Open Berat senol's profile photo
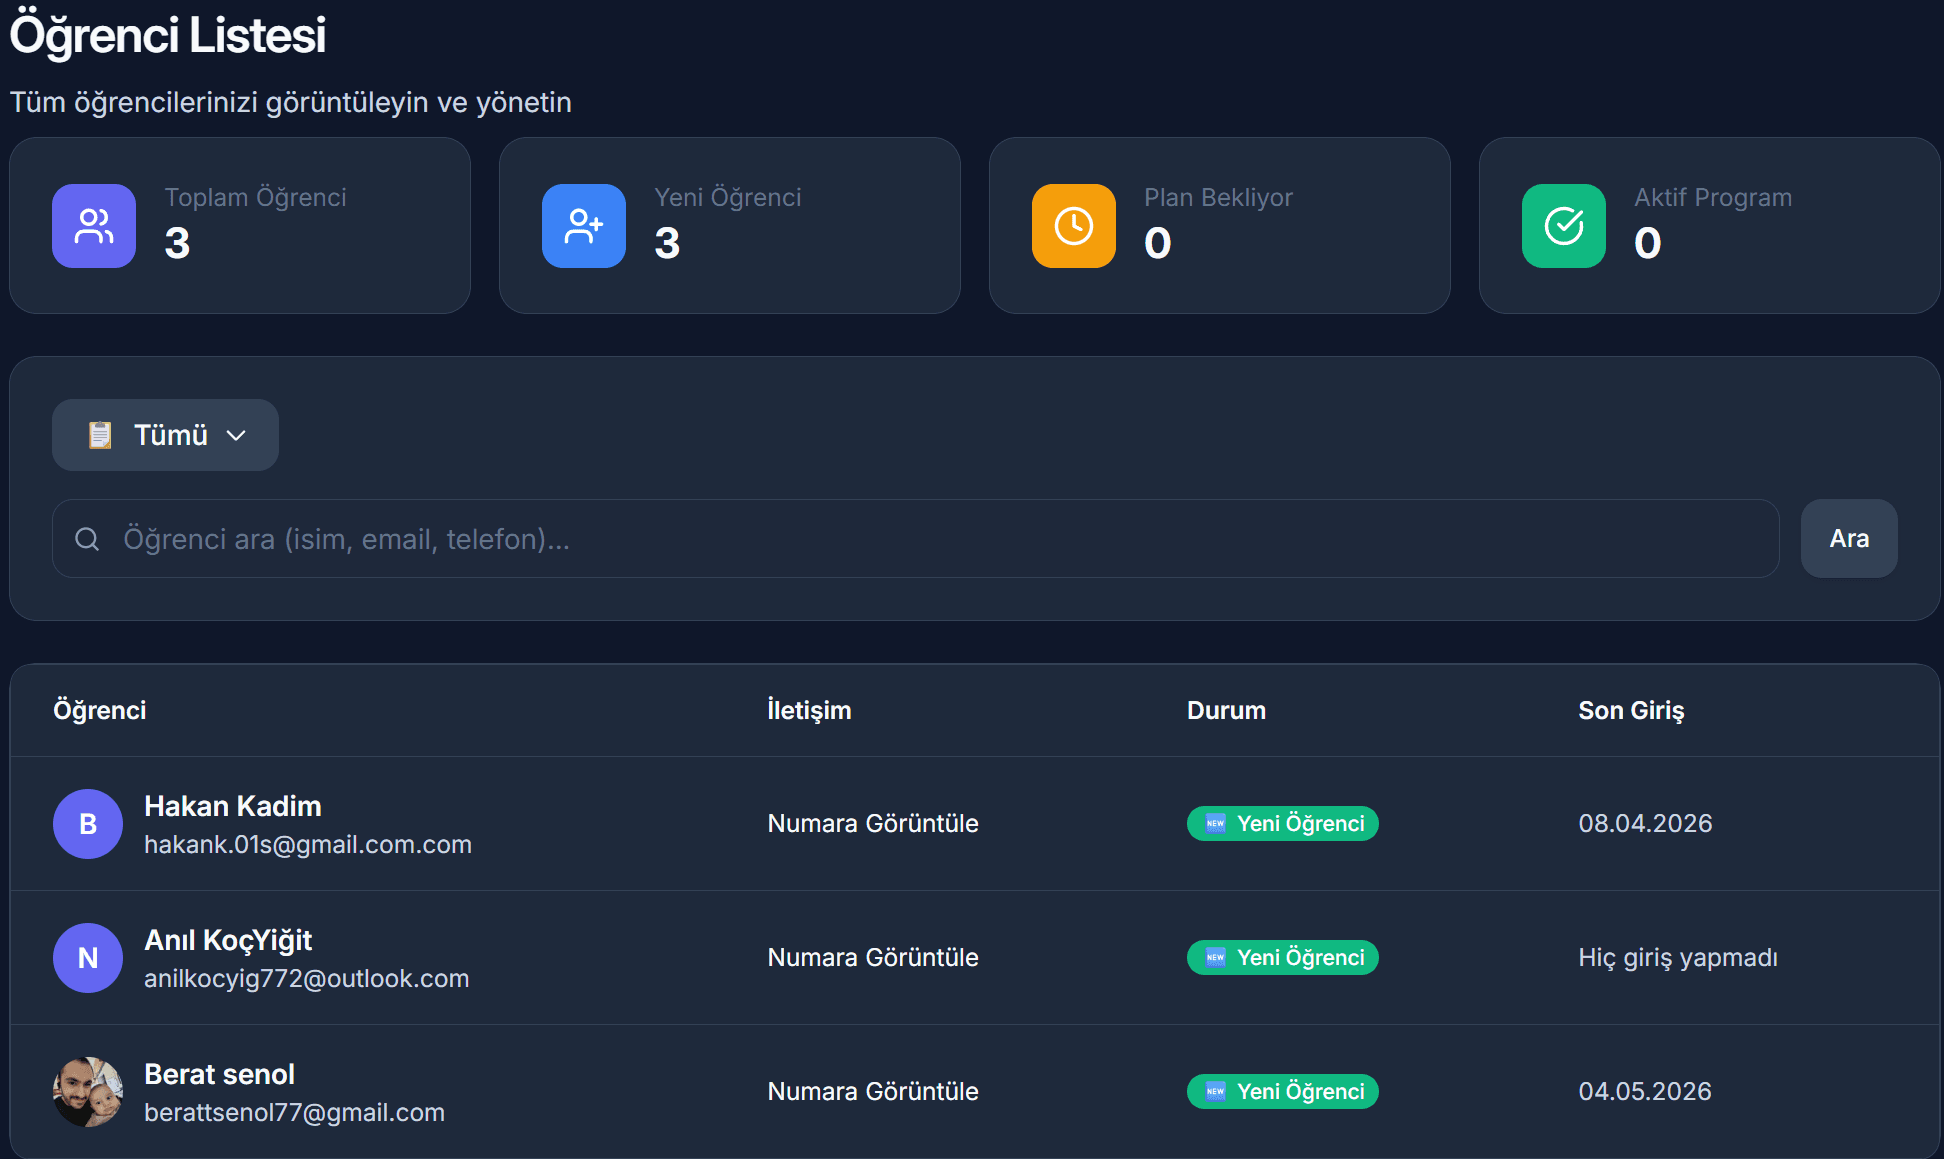Viewport: 1944px width, 1159px height. click(x=88, y=1092)
